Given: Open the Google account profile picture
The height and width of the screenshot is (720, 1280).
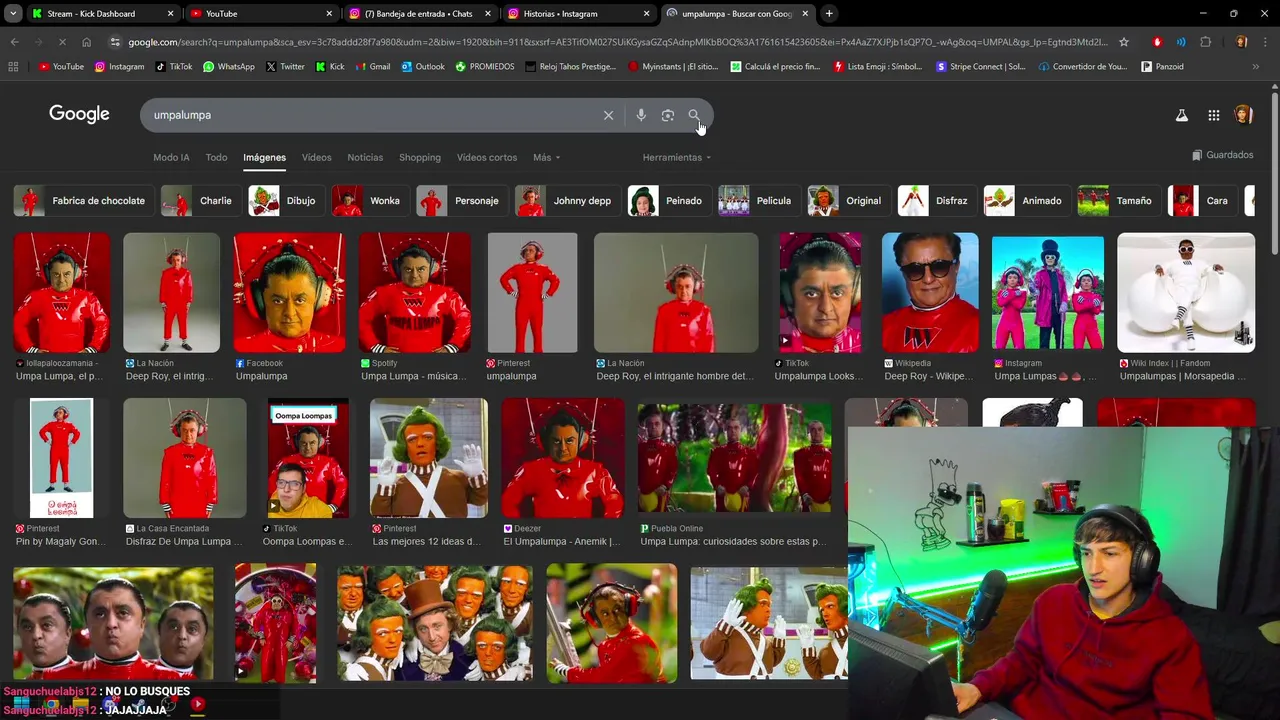Looking at the screenshot, I should tap(1243, 115).
